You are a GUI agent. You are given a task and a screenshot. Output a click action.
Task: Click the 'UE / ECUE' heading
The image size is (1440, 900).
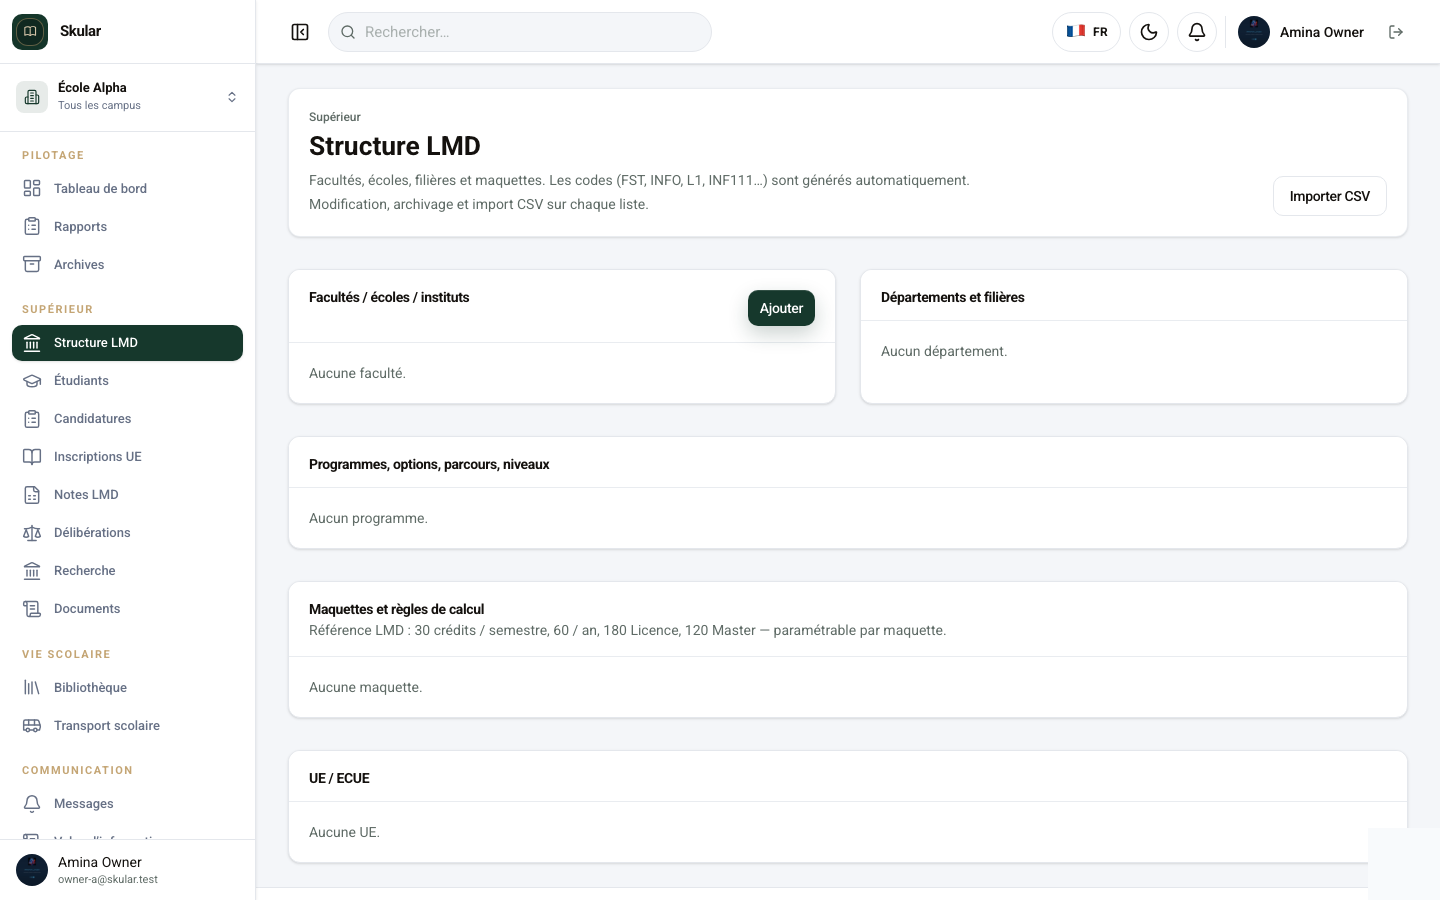[339, 778]
